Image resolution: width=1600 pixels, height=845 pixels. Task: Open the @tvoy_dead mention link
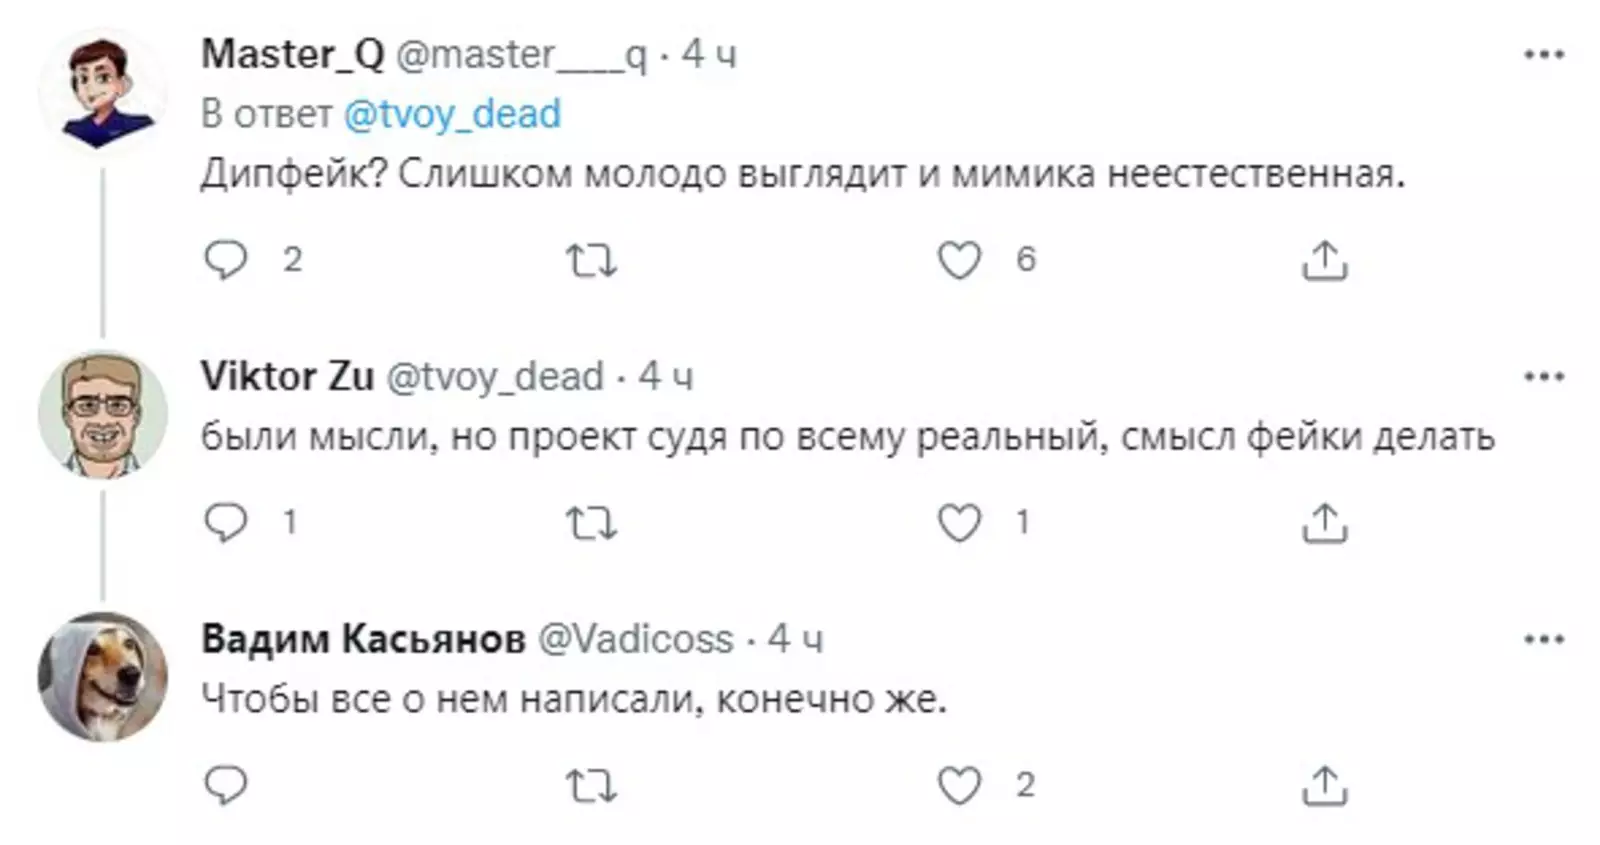pyautogui.click(x=452, y=115)
